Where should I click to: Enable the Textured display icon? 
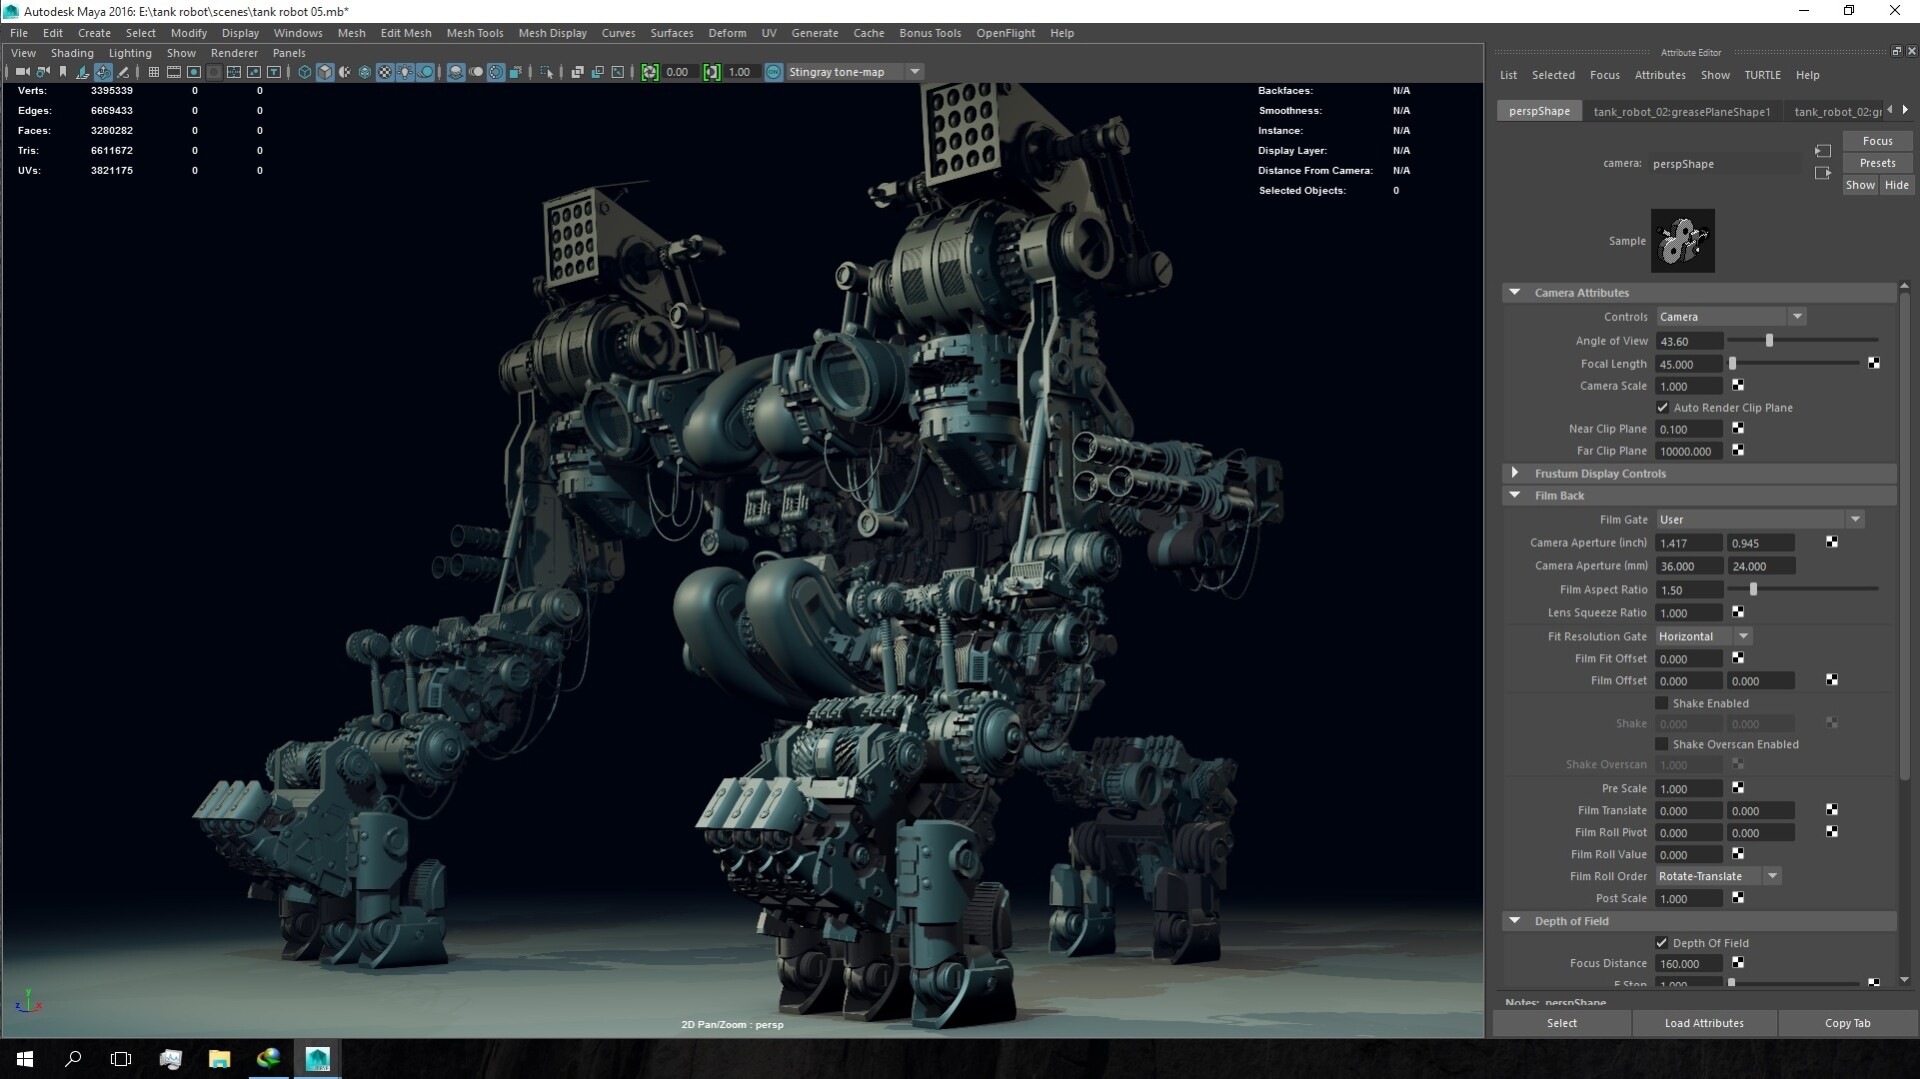(386, 71)
